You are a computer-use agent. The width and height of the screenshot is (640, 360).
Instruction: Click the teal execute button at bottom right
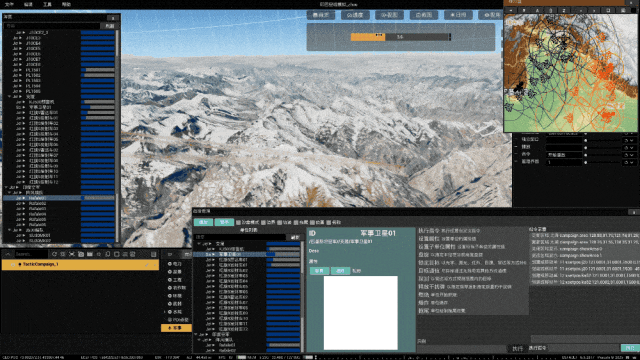(x=629, y=348)
